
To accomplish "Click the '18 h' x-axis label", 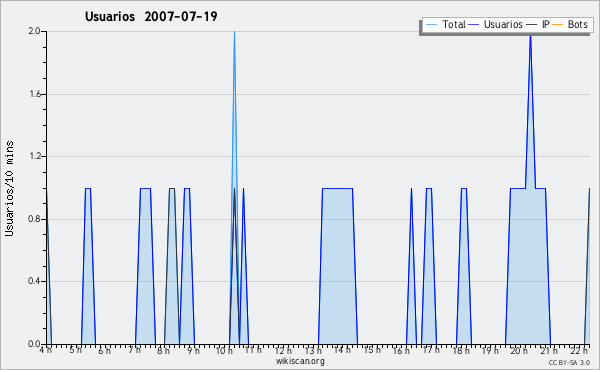I will point(461,350).
